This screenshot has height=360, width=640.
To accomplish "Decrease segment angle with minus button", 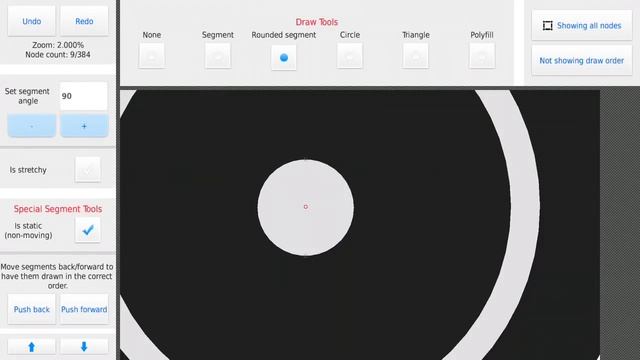I will 31,126.
